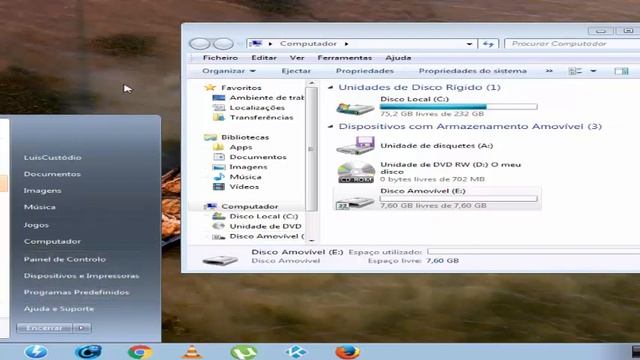Click the Localizações icon in sidebar
640x360 pixels.
[x=218, y=108]
